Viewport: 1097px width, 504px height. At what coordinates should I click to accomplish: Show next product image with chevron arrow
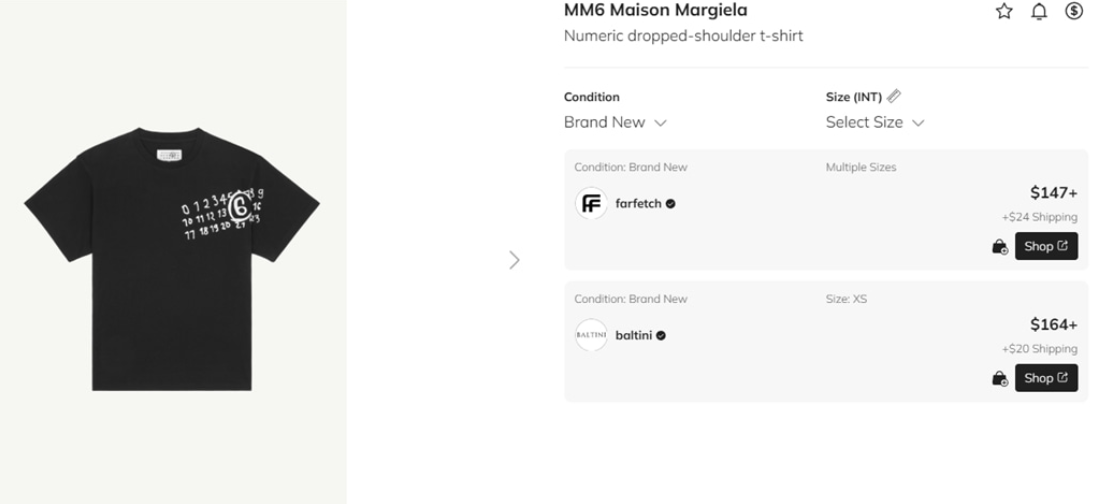coord(514,260)
